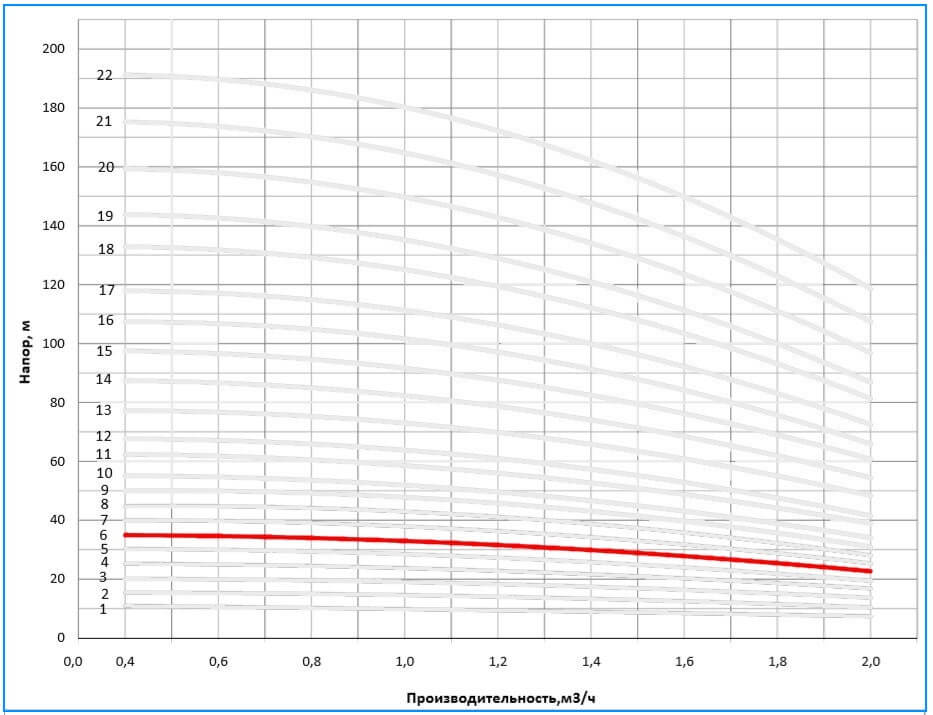The image size is (933, 715).
Task: Select the 100 value on vertical axis
Action: tap(53, 343)
